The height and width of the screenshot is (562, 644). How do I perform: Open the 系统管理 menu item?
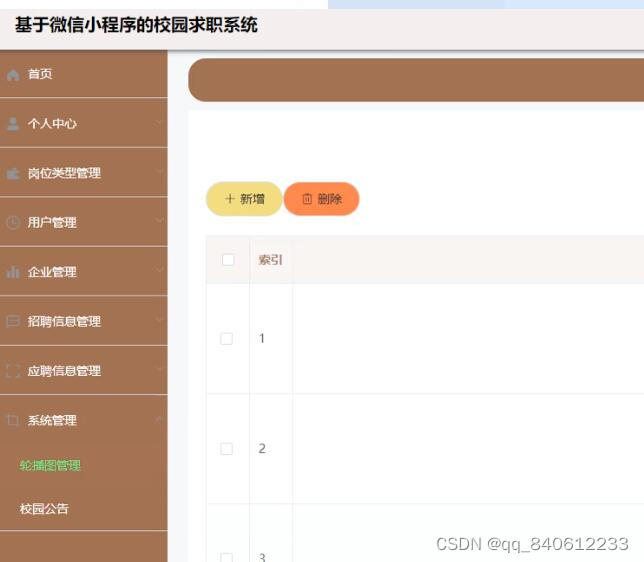click(x=83, y=420)
